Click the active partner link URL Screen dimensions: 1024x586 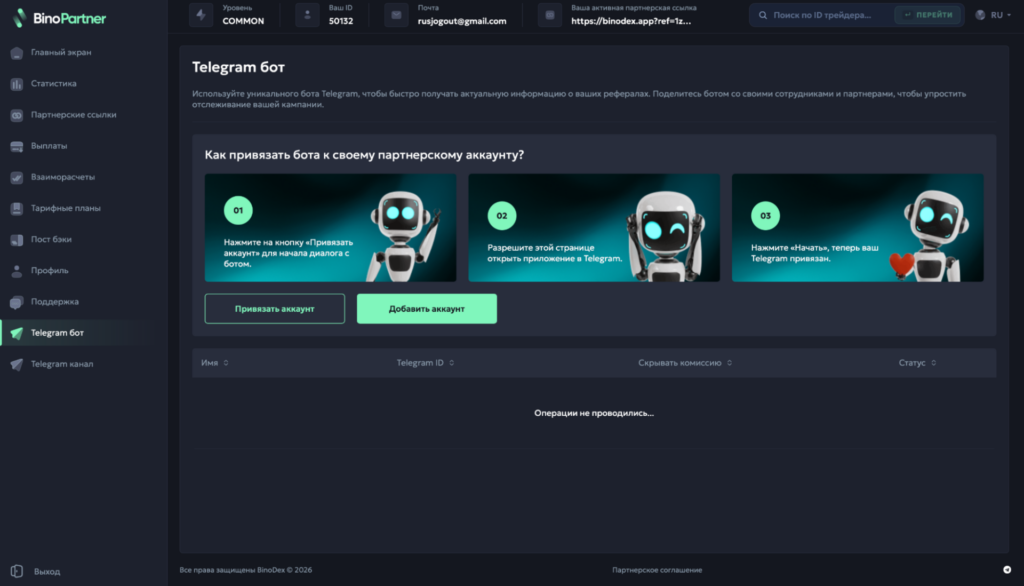coord(631,21)
